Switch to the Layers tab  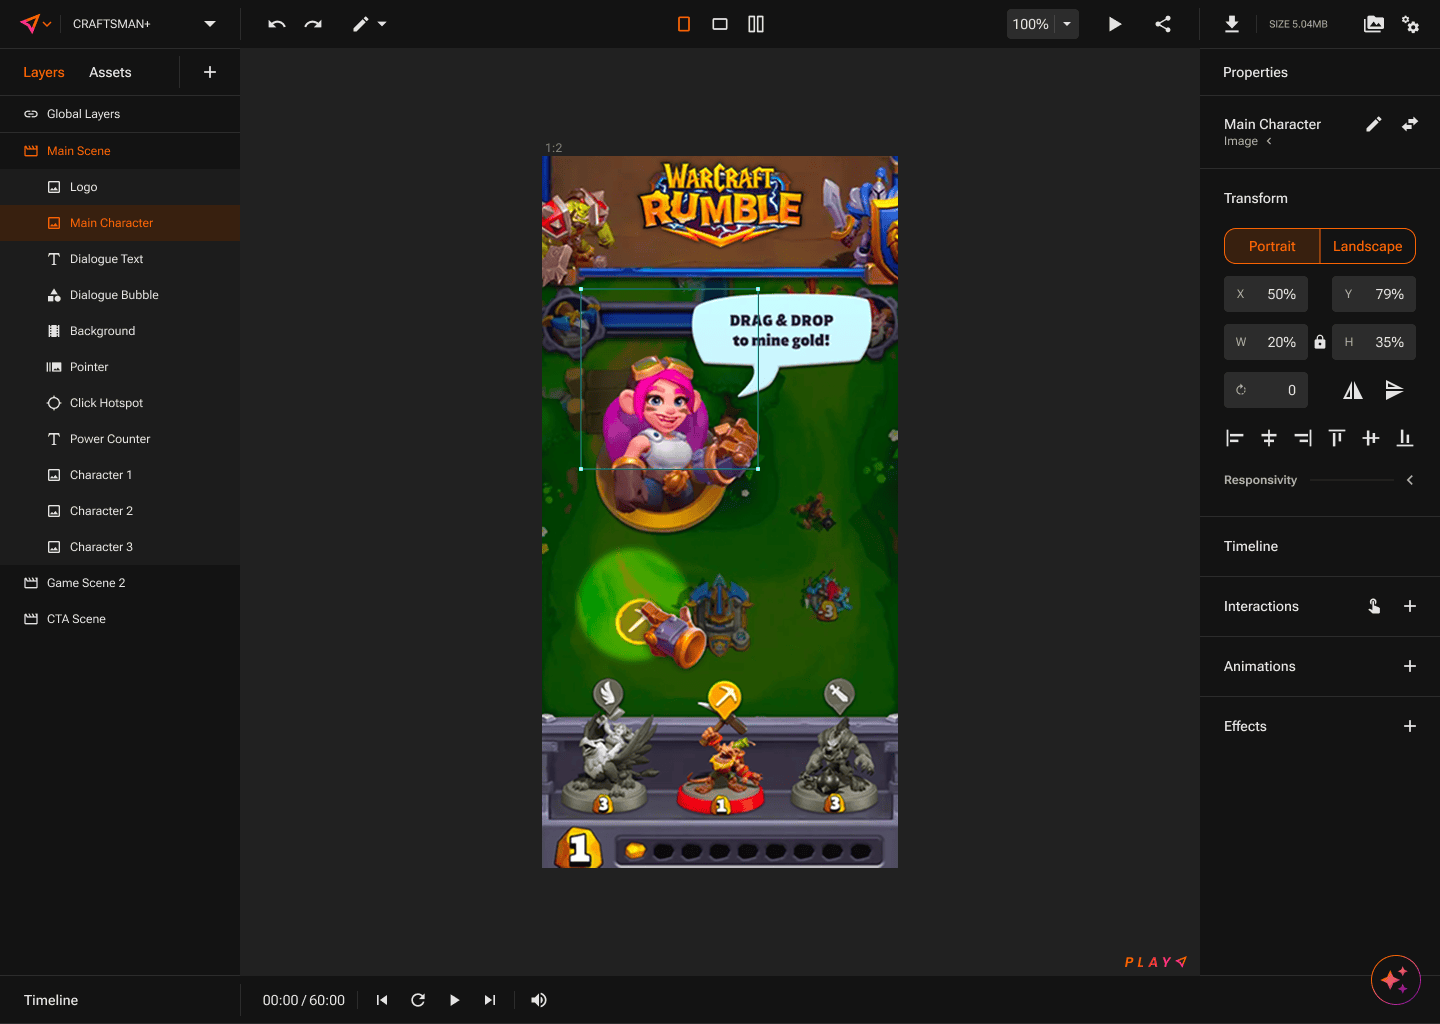point(44,72)
